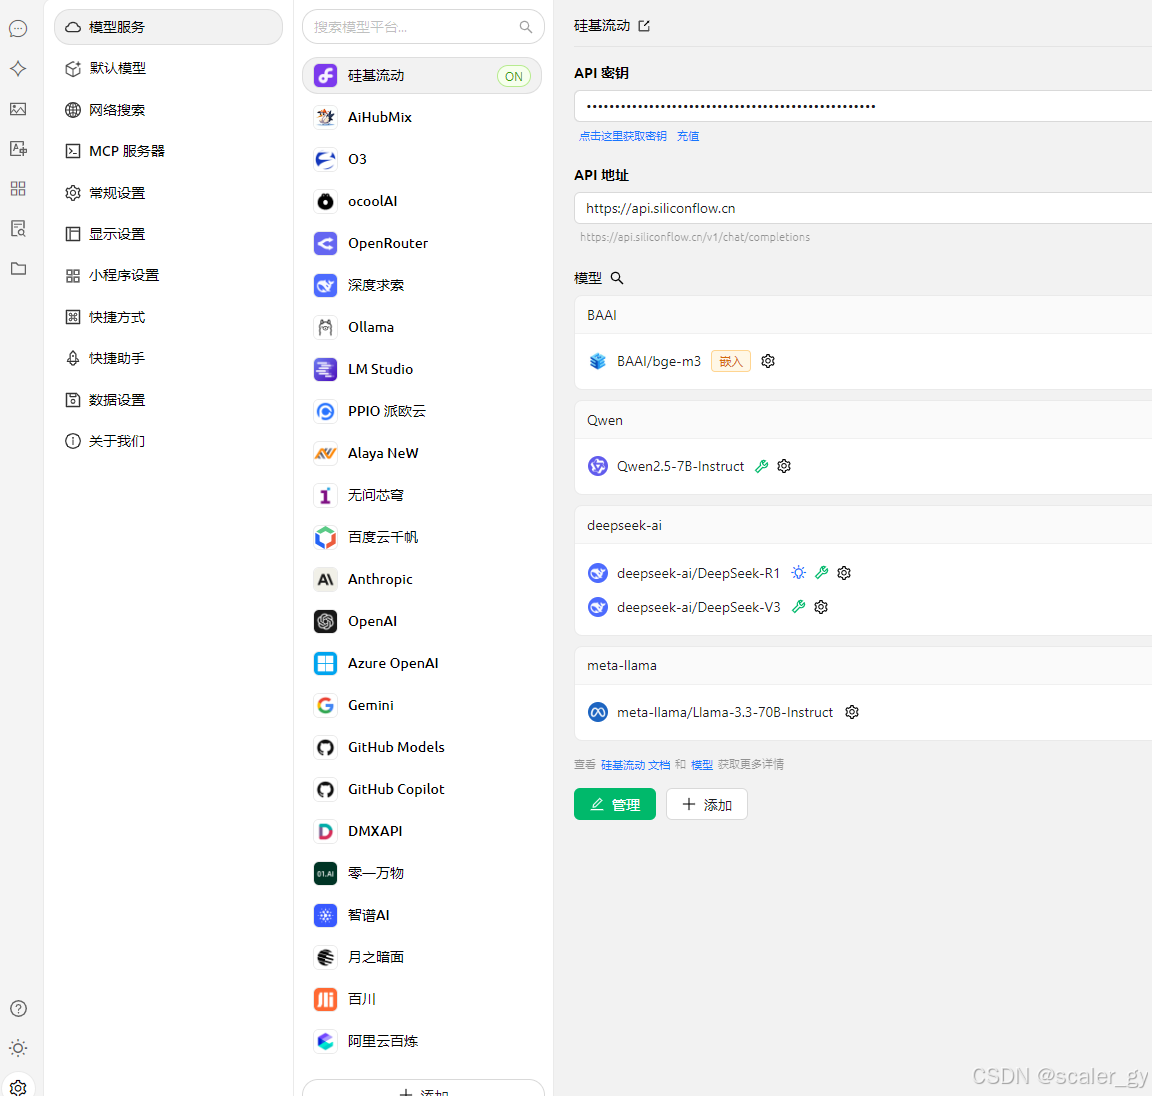This screenshot has height=1096, width=1152.
Task: Collapse the meta-llama model group header
Action: [x=863, y=666]
